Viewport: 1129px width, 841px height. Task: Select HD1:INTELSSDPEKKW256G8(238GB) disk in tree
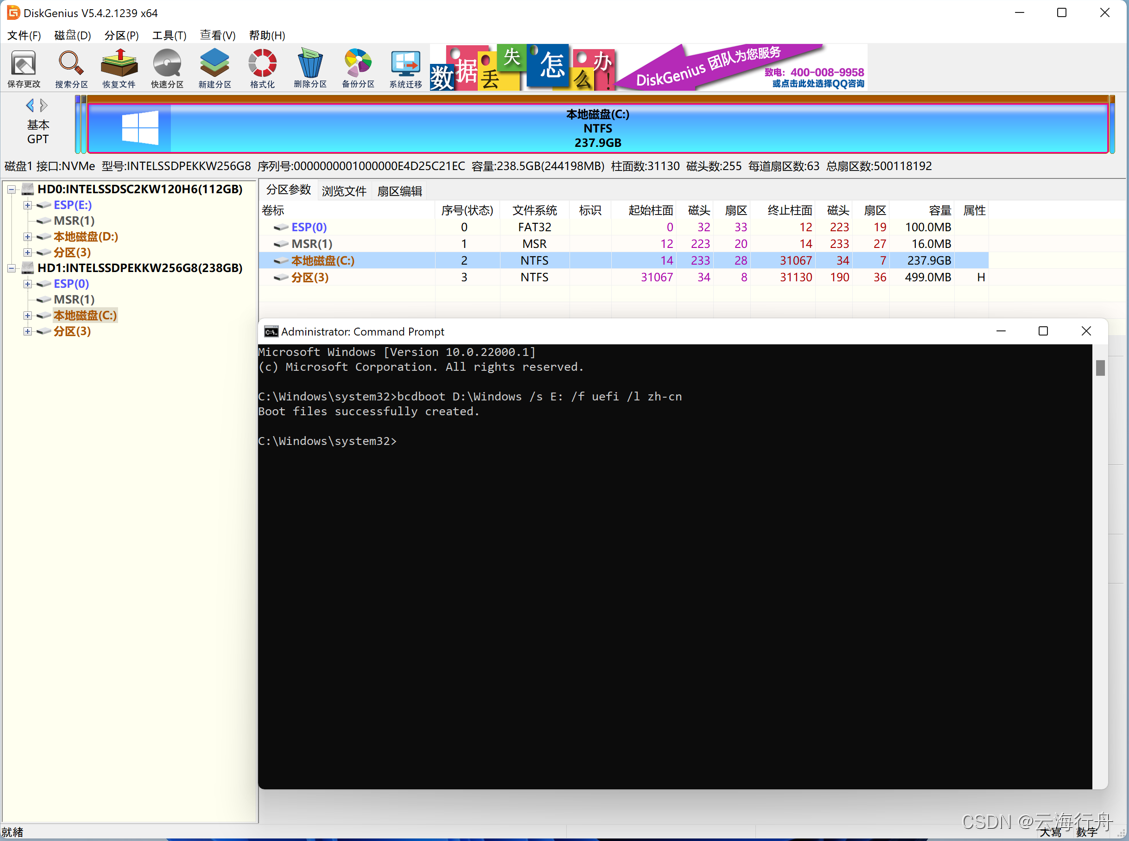140,268
